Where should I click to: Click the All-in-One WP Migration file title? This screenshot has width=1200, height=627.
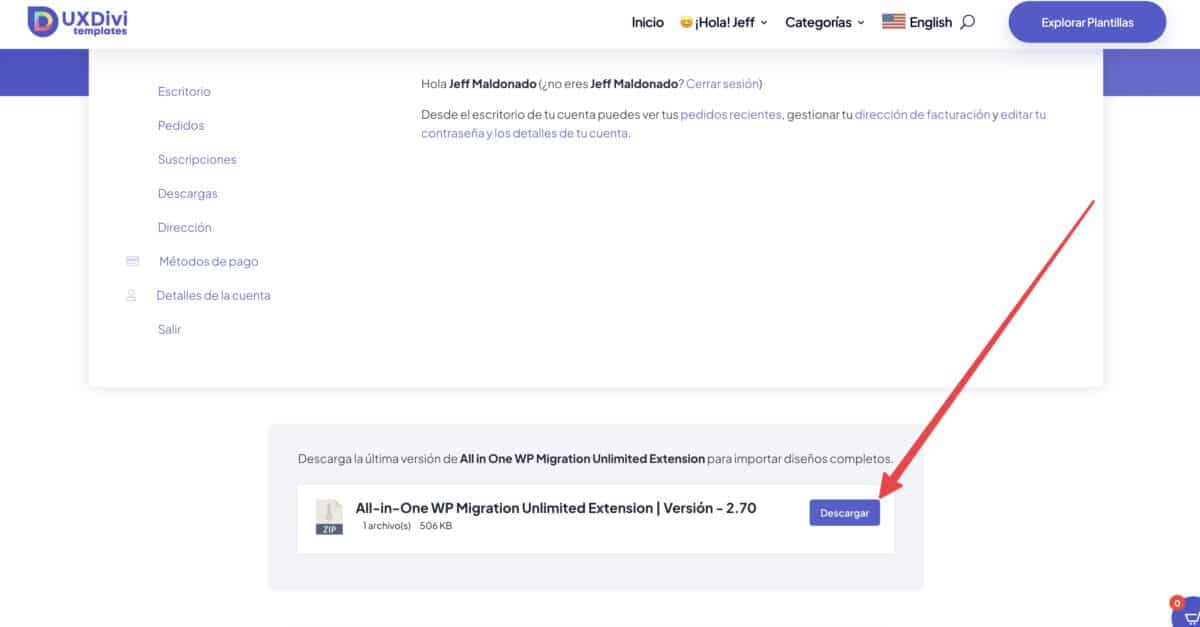click(x=556, y=508)
